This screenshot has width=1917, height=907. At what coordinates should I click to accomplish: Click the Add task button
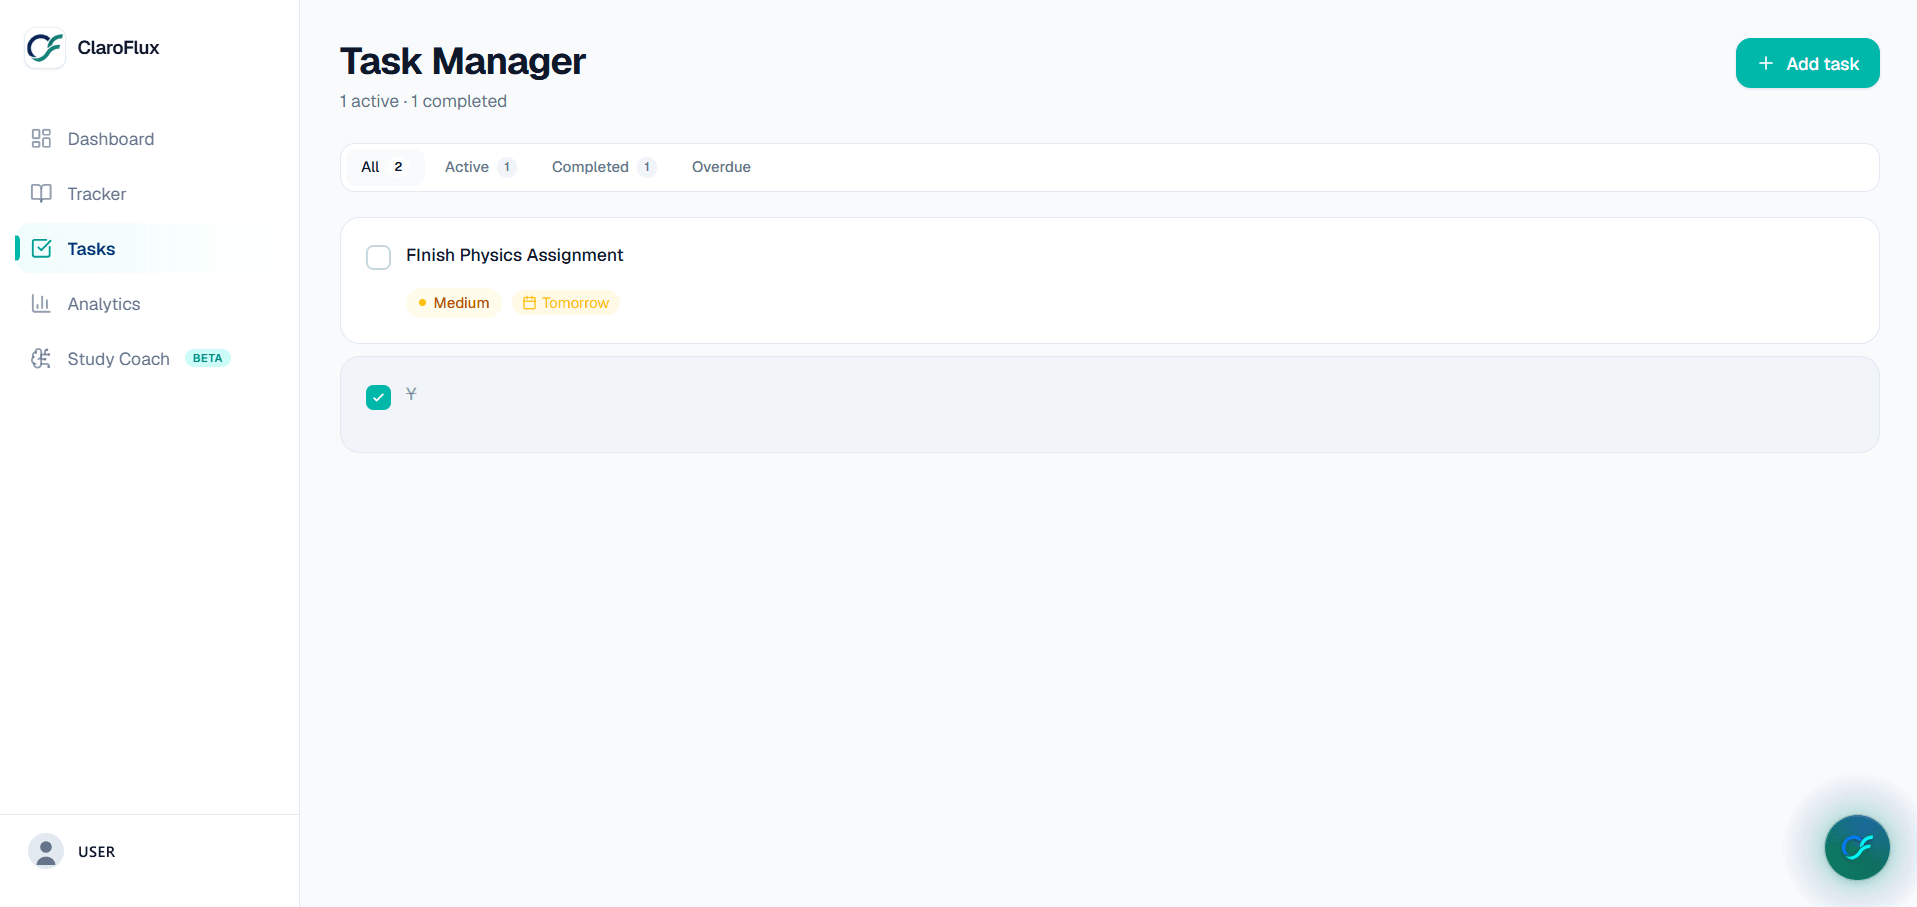(x=1807, y=63)
